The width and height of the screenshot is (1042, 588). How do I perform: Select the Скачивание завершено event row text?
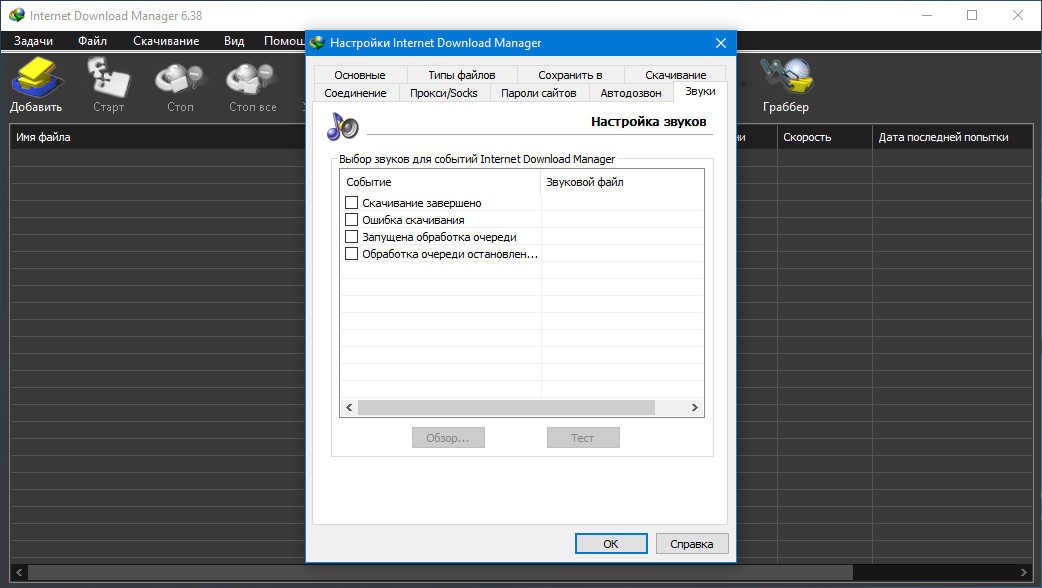tap(421, 203)
